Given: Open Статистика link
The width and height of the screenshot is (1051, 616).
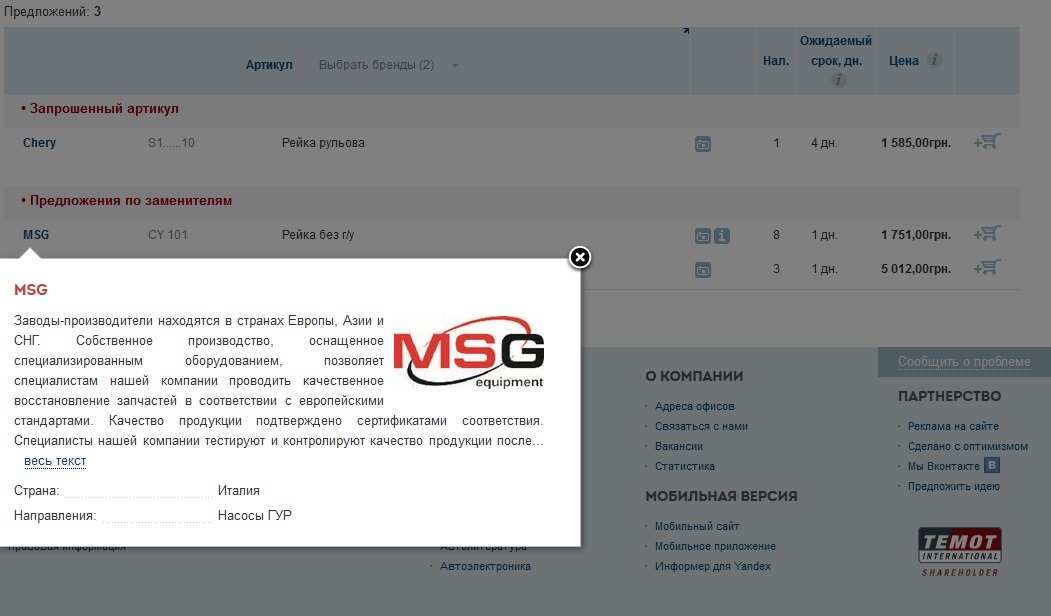Looking at the screenshot, I should tap(684, 467).
